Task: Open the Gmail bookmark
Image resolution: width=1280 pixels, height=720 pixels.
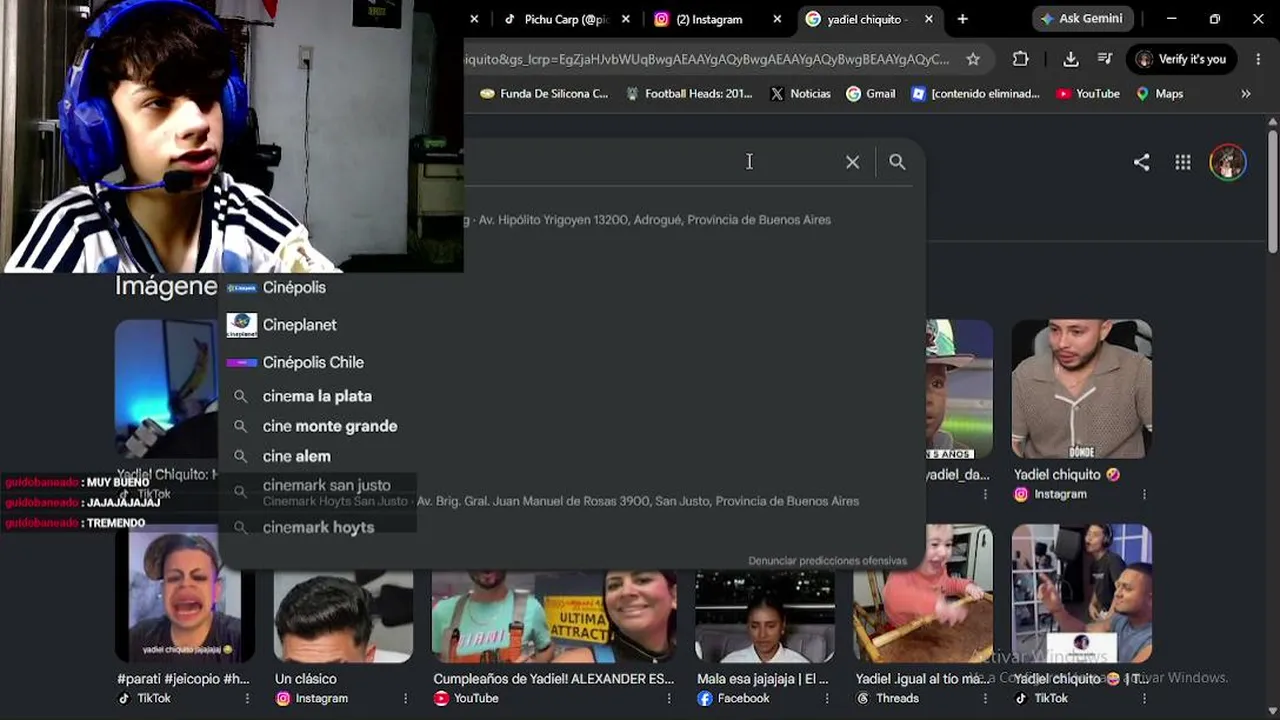Action: (x=871, y=94)
